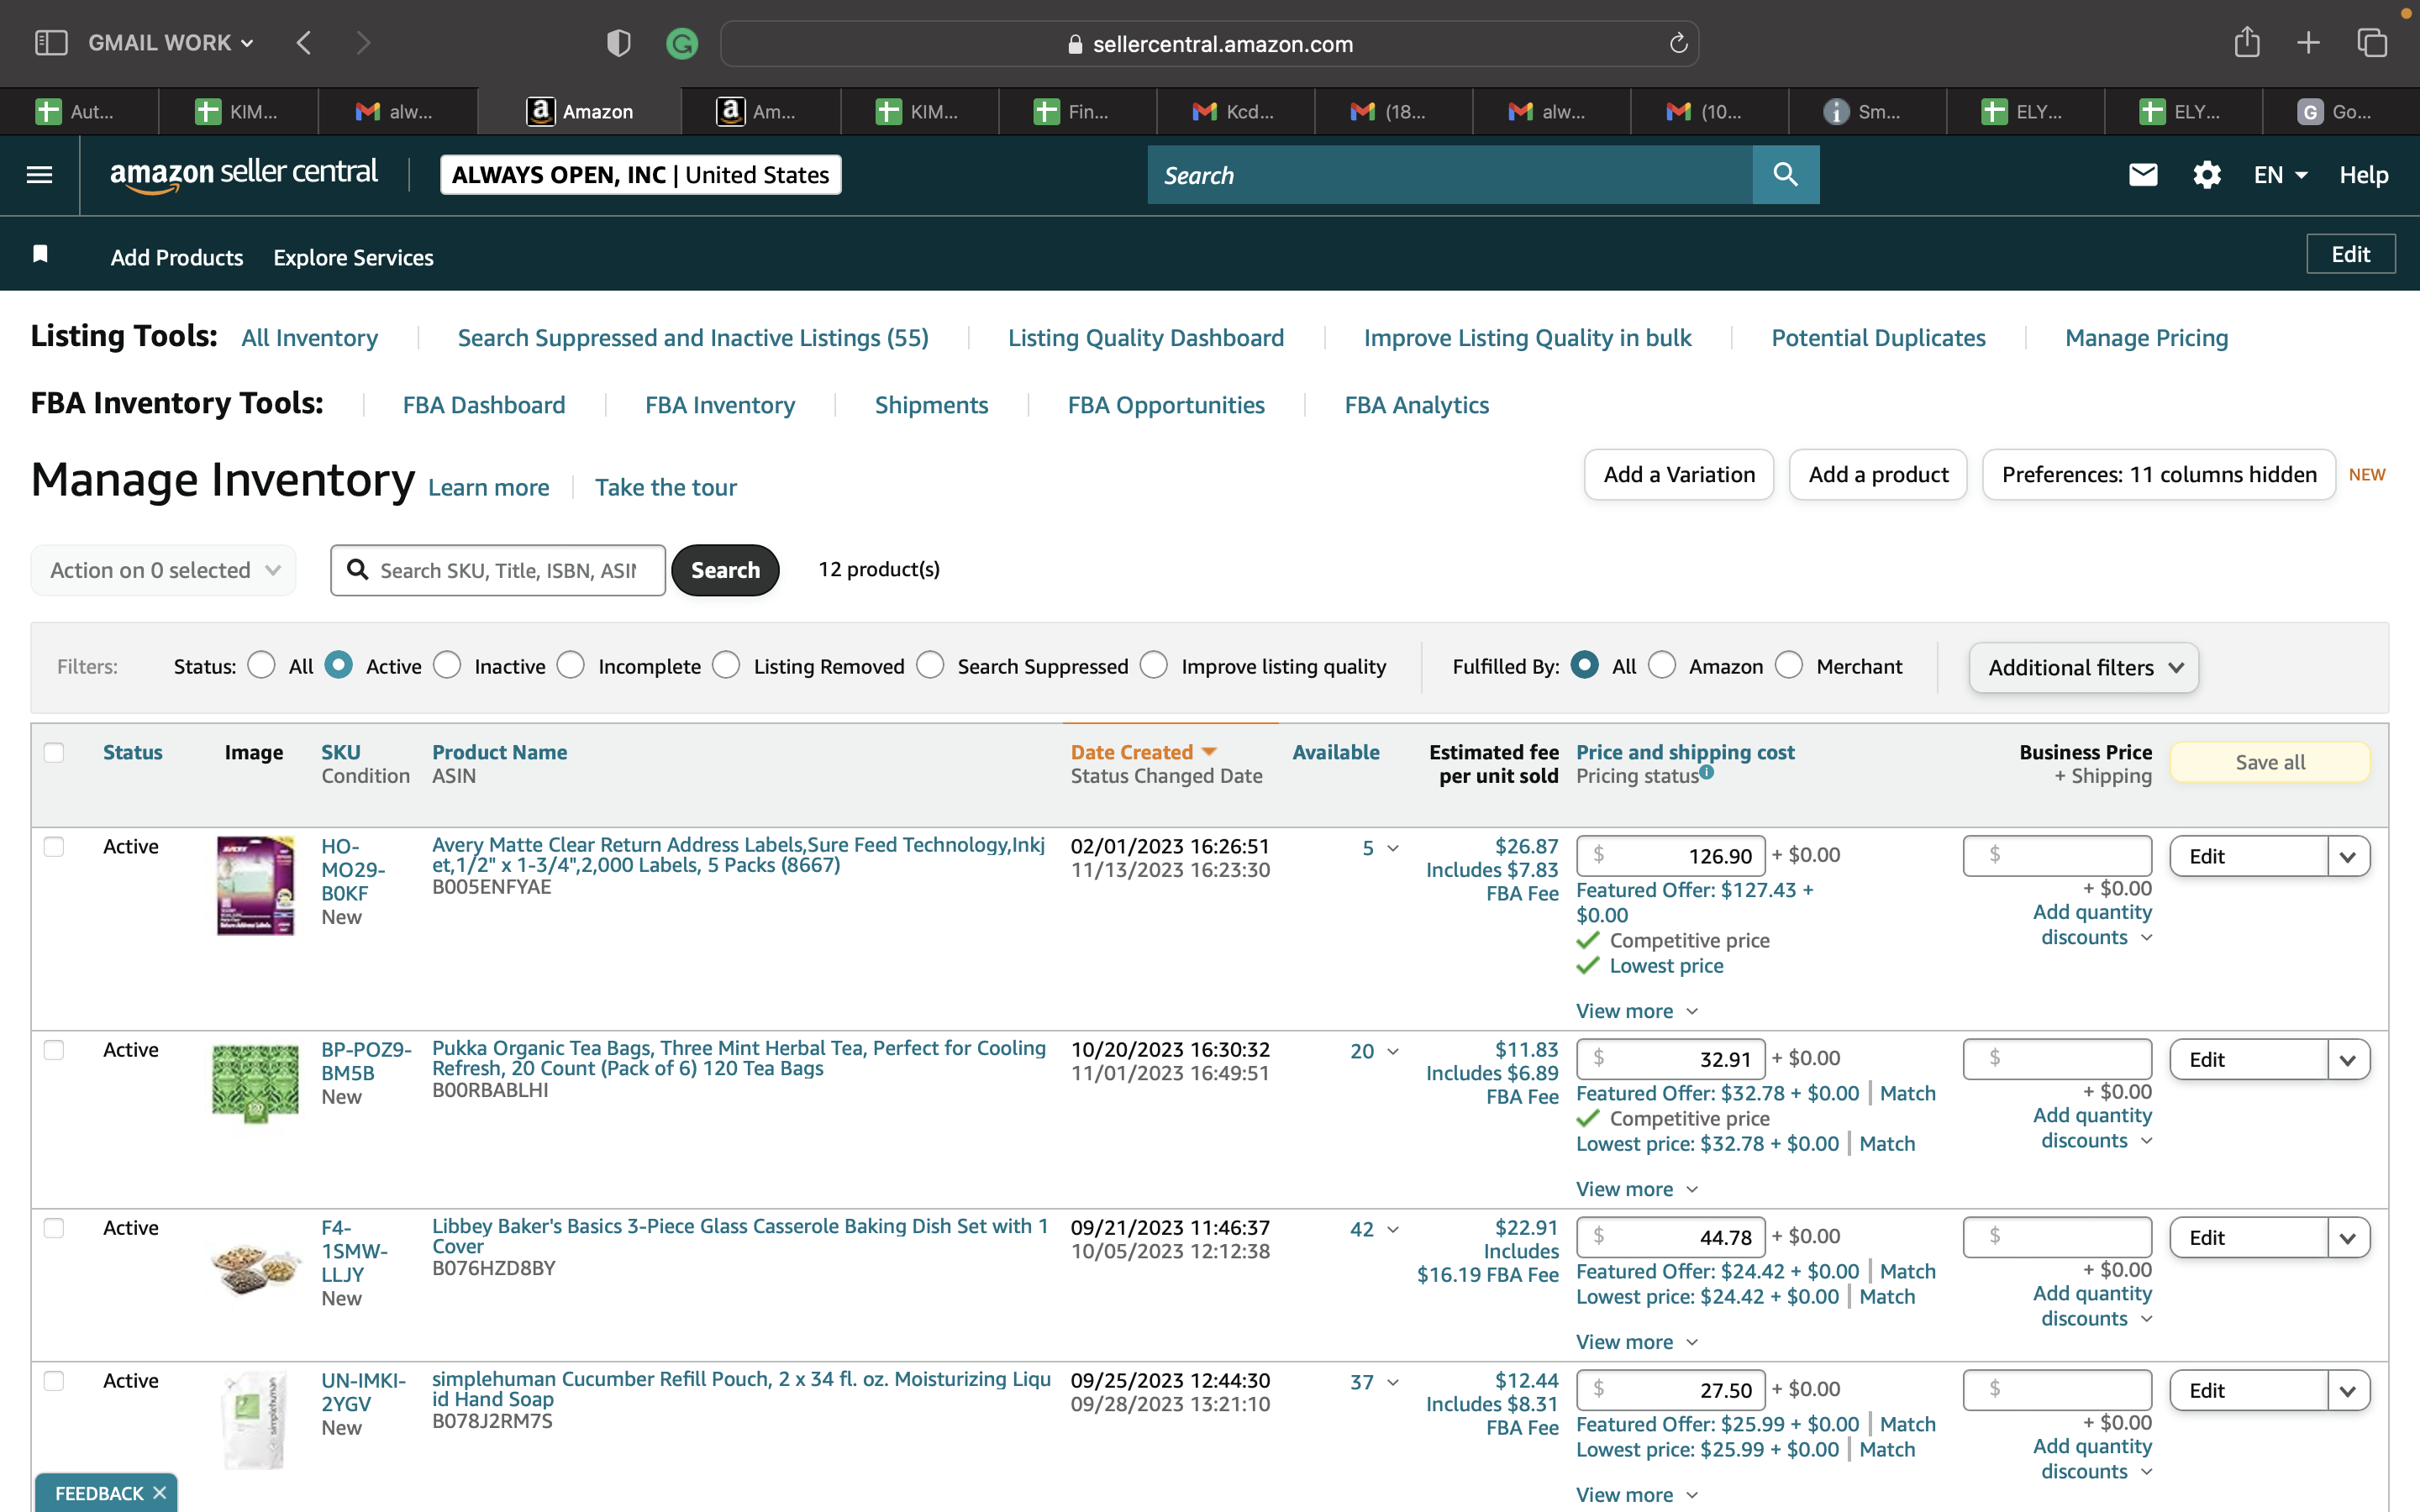The height and width of the screenshot is (1512, 2420).
Task: Click the amazon seller central logo
Action: point(244,174)
